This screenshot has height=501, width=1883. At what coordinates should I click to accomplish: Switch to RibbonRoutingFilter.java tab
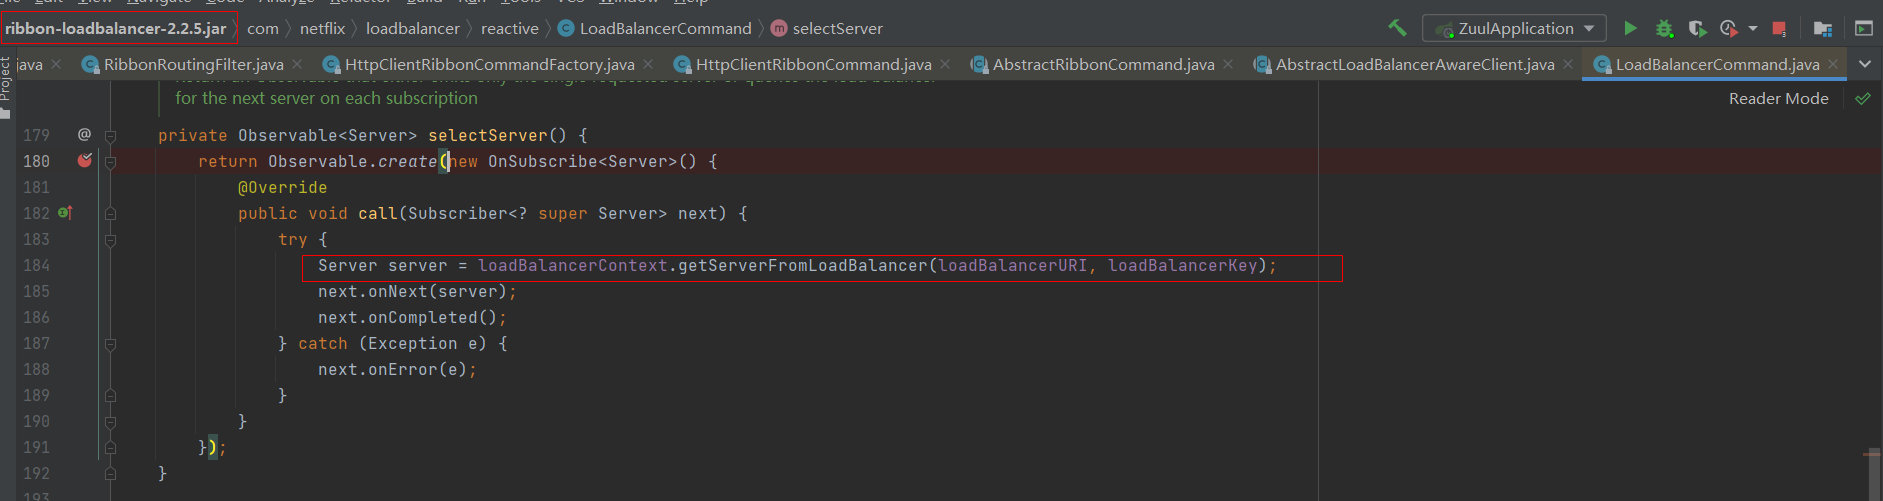tap(193, 64)
